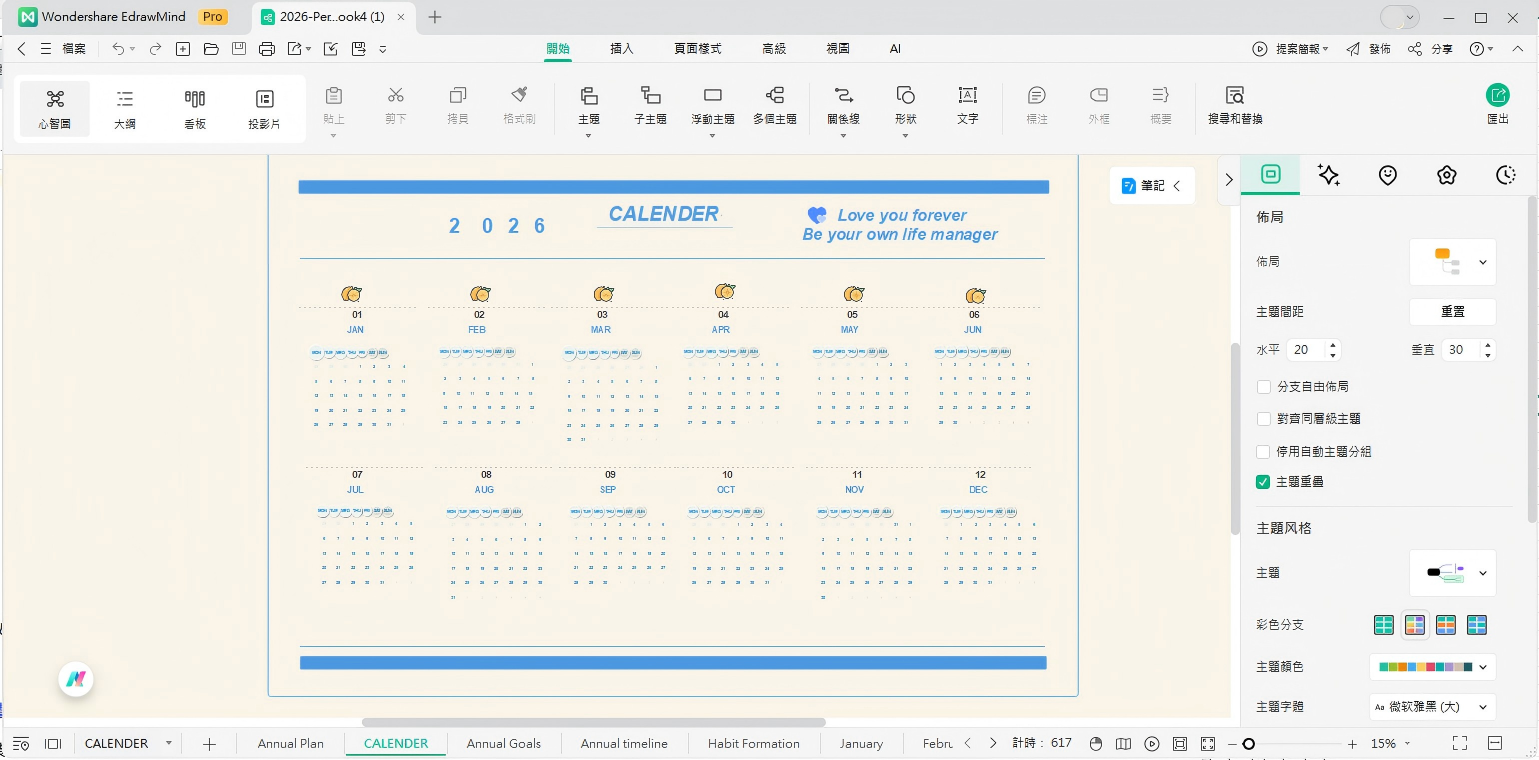Open the 主題字體 font dropdown
Screen dimensions: 1539x760
1432,707
